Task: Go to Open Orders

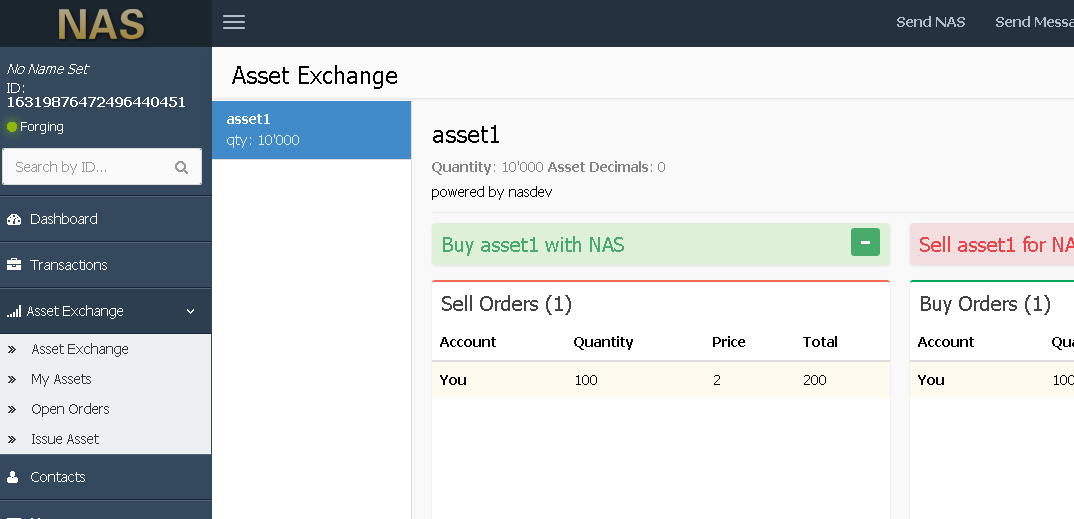Action: point(70,409)
